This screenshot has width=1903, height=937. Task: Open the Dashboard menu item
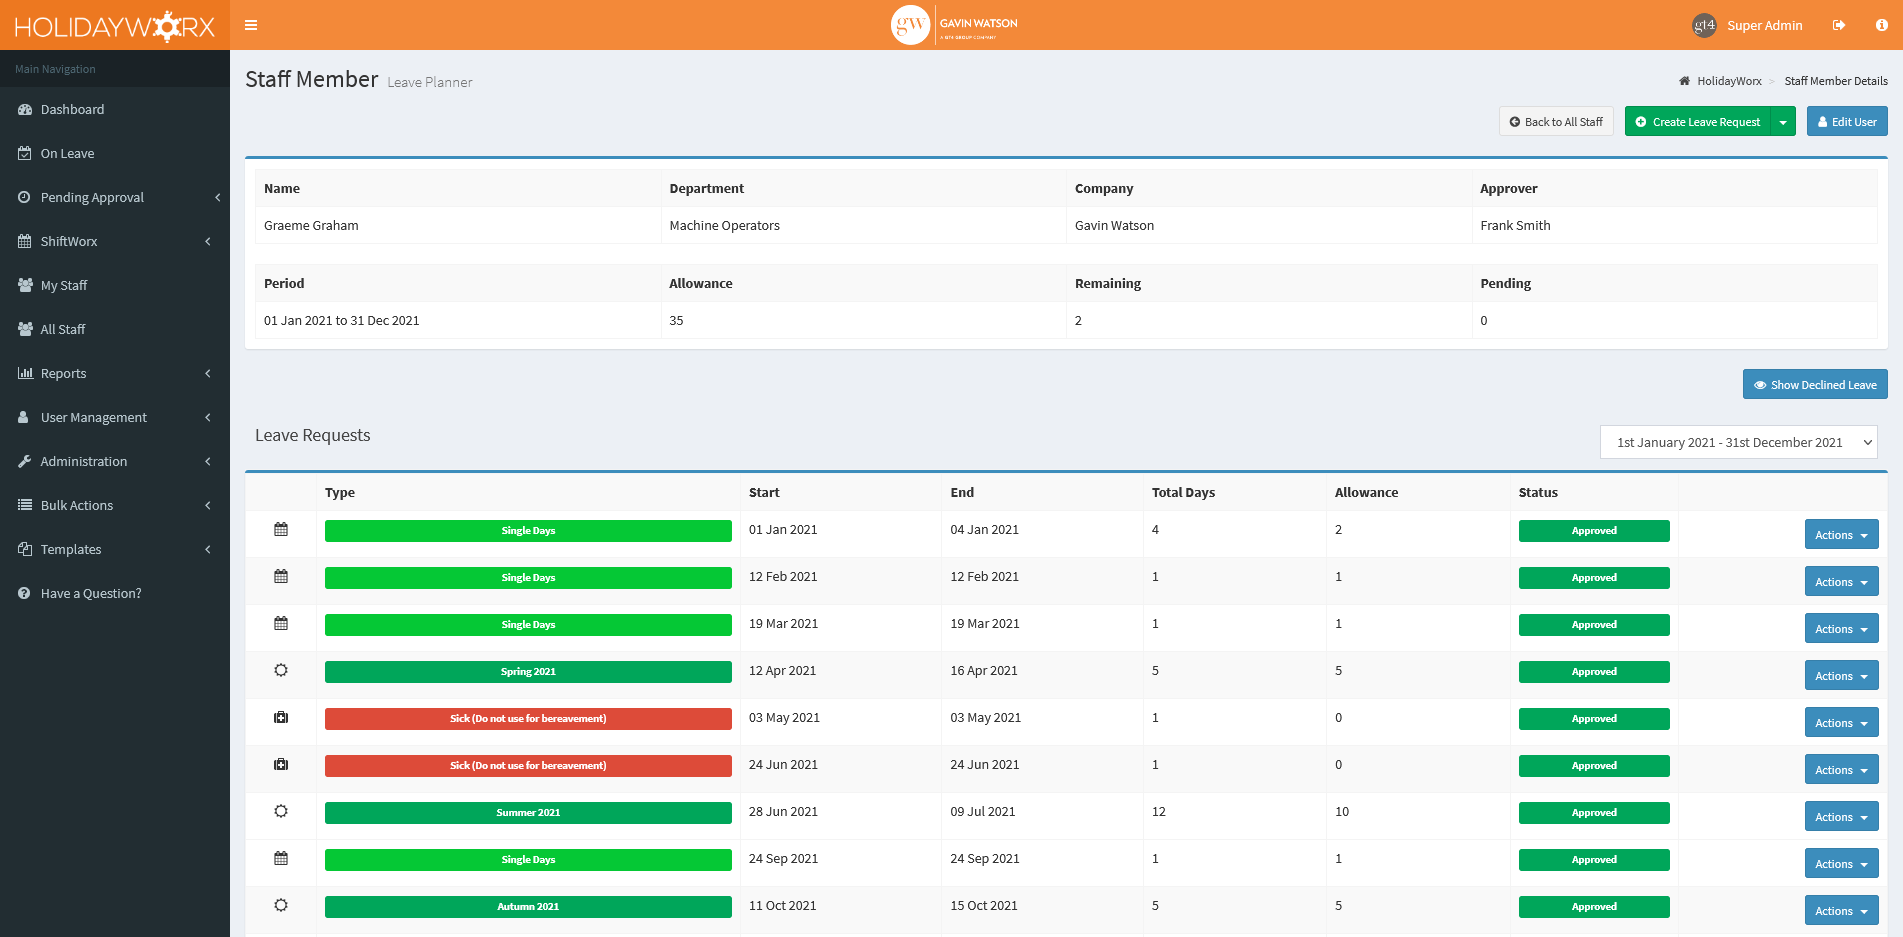(x=72, y=109)
